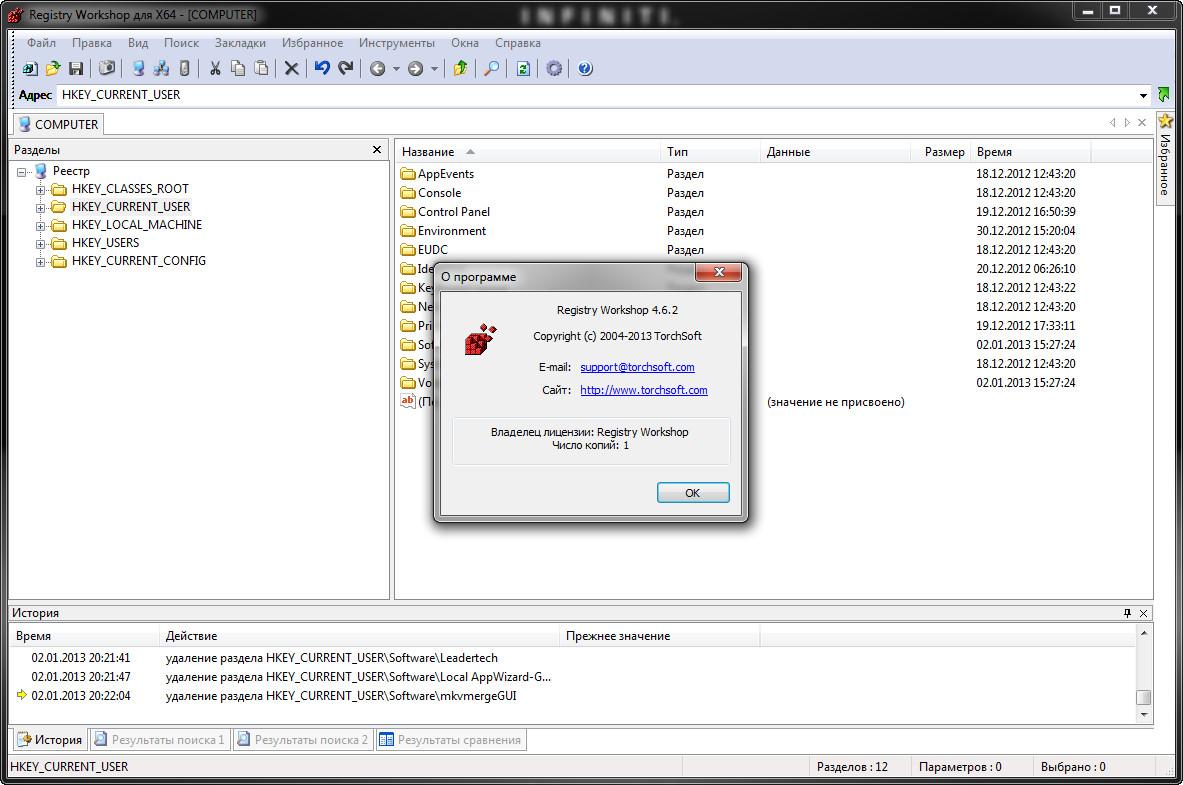Click the Refresh icon in toolbar
Viewport: 1183px width, 785px height.
click(523, 69)
